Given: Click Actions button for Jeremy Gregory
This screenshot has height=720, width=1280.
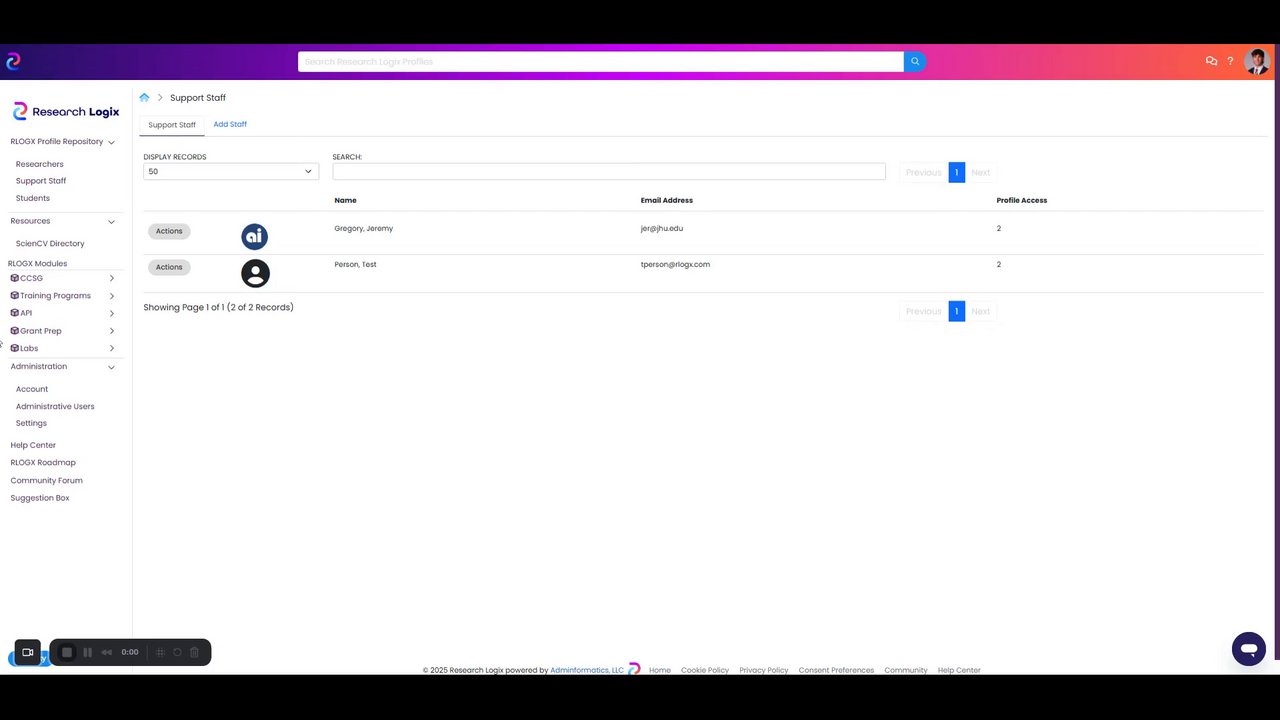Looking at the screenshot, I should [x=169, y=231].
